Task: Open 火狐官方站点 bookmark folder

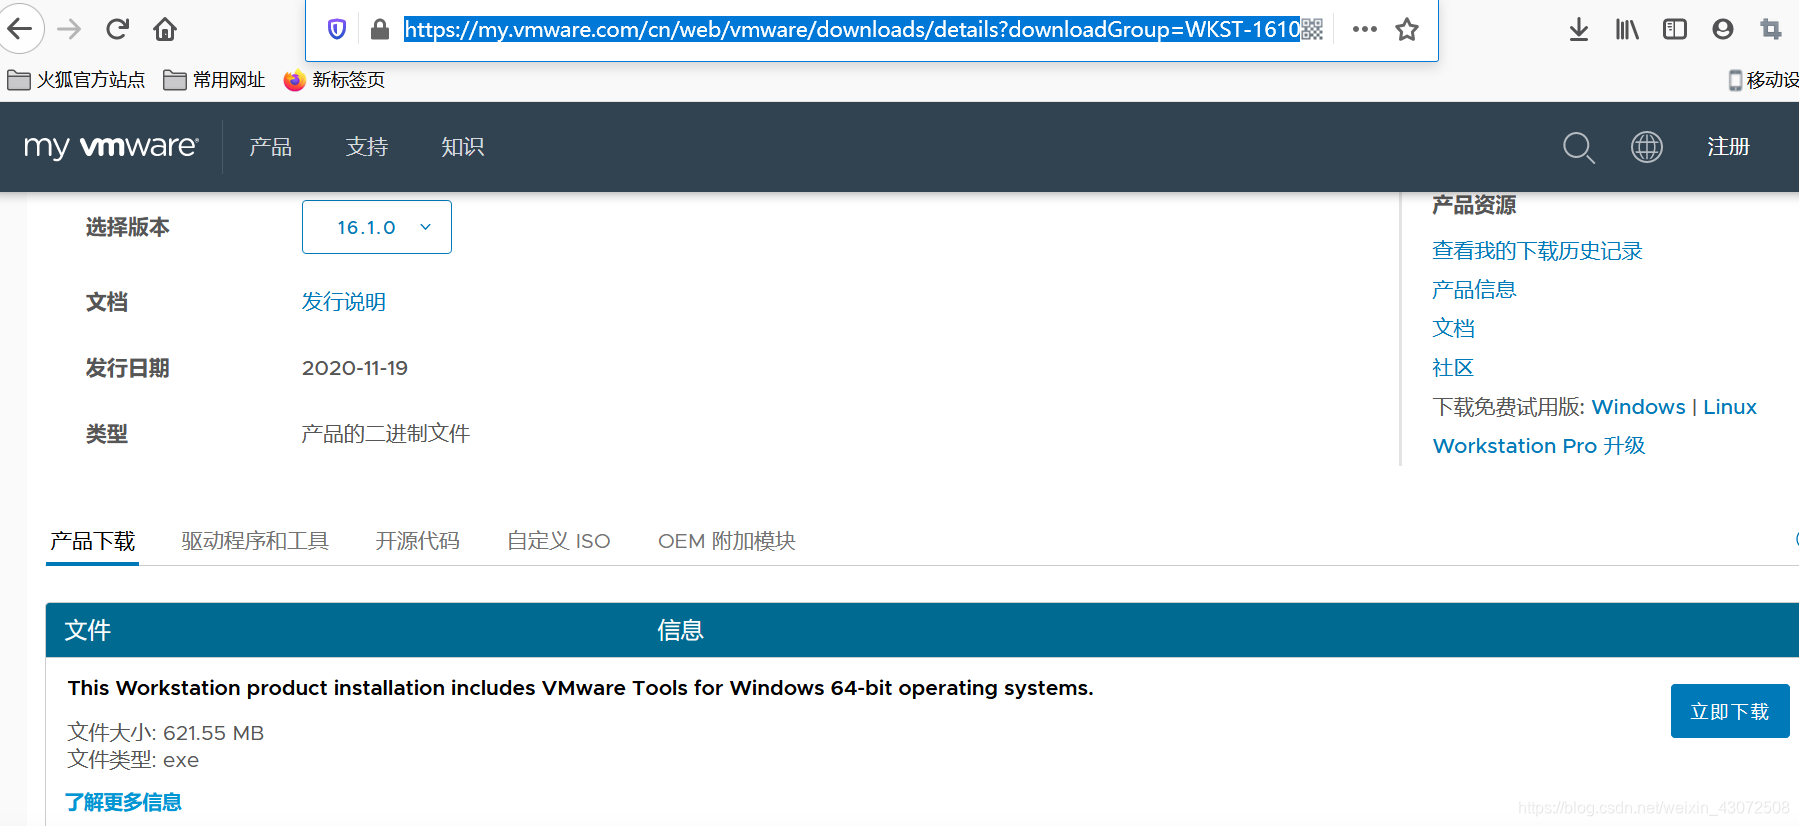Action: pos(76,80)
